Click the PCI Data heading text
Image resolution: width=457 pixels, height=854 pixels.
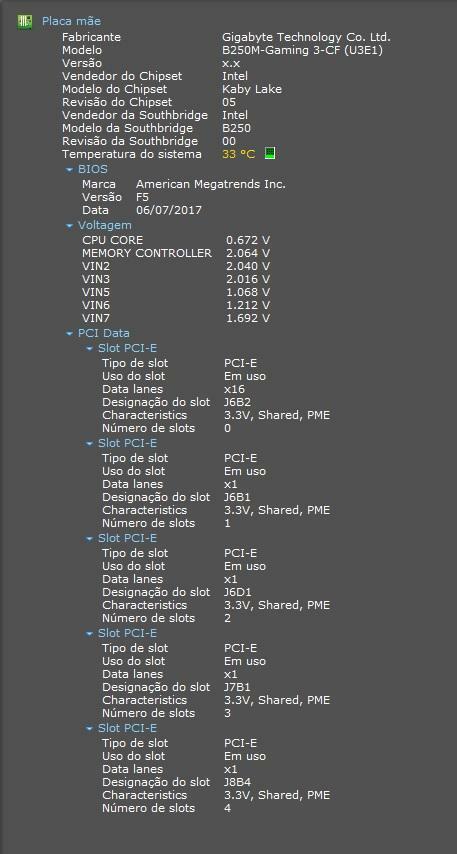coord(103,333)
